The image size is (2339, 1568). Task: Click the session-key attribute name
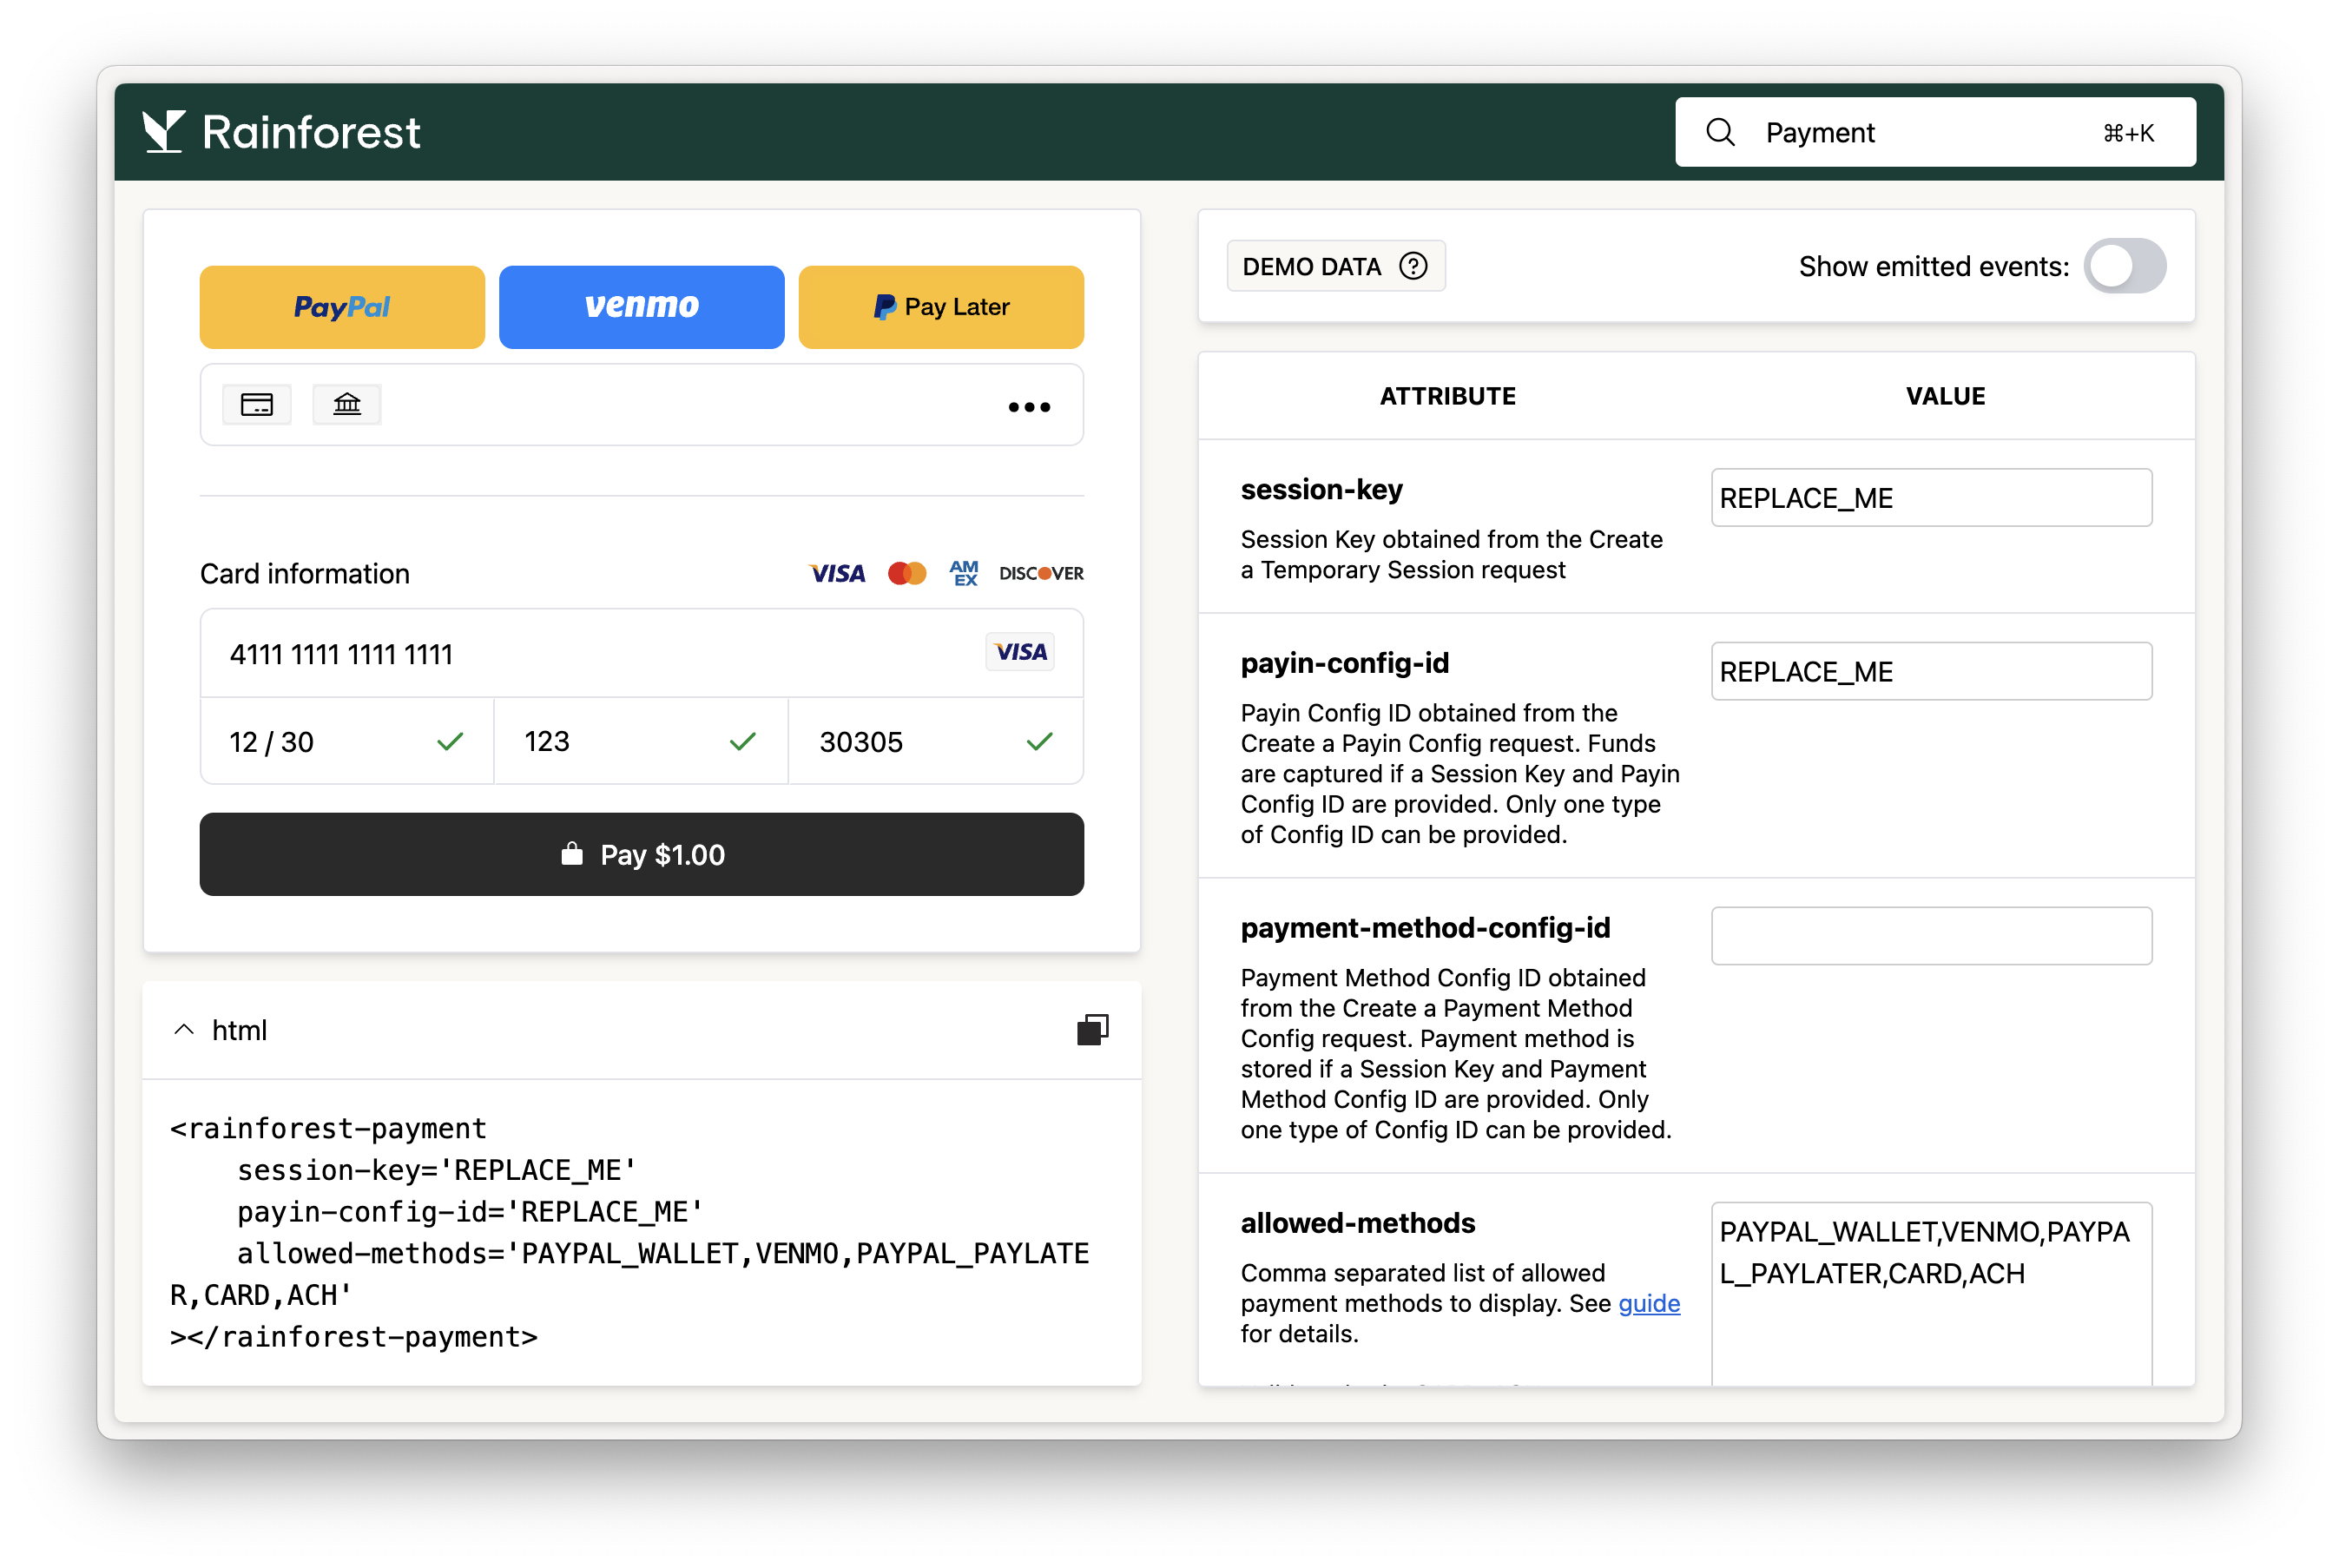click(1321, 490)
